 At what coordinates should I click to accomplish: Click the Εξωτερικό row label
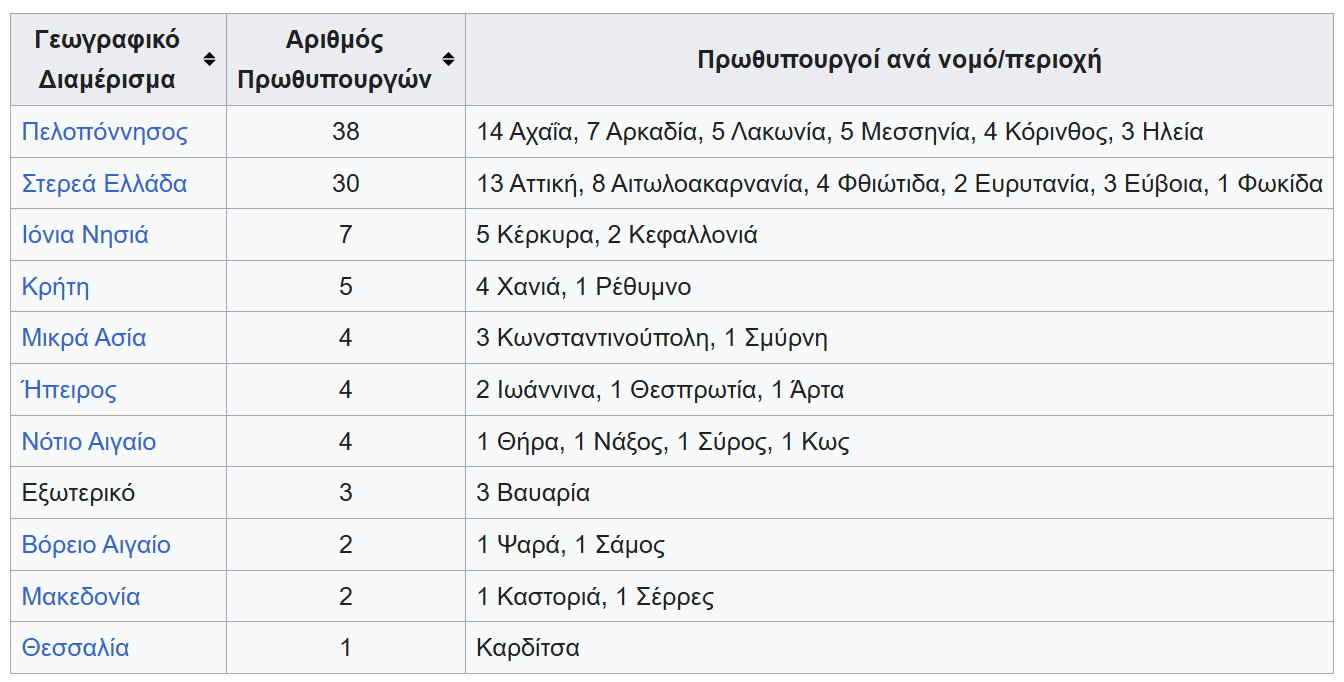(x=78, y=493)
